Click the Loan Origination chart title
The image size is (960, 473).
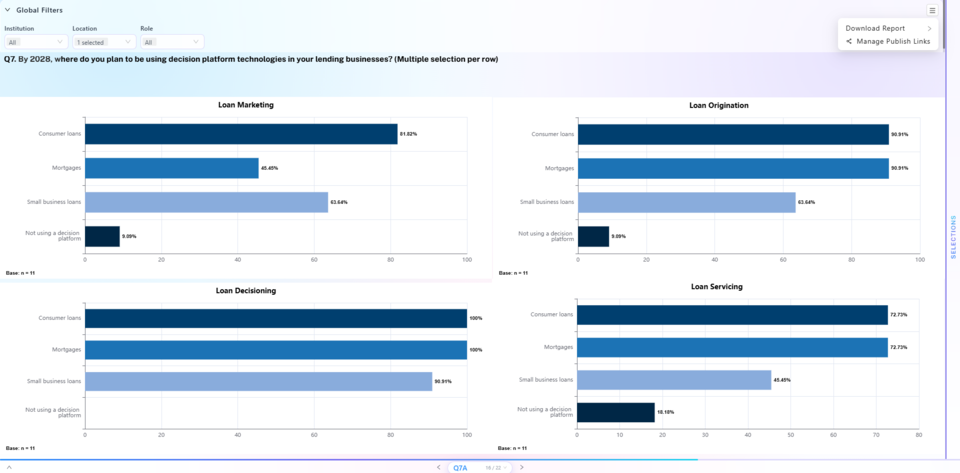click(719, 105)
